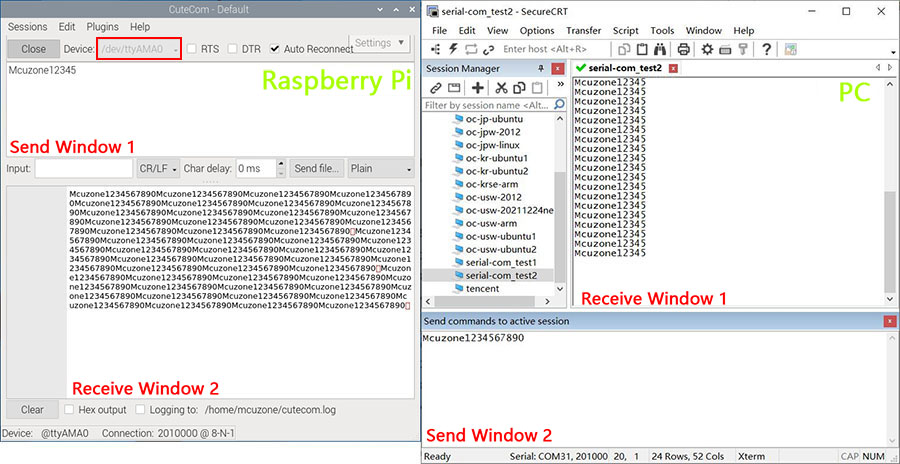Screen dimensions: 900x464
Task: Open the Device /dev/ttyAMA0 dropdown
Action: point(139,49)
